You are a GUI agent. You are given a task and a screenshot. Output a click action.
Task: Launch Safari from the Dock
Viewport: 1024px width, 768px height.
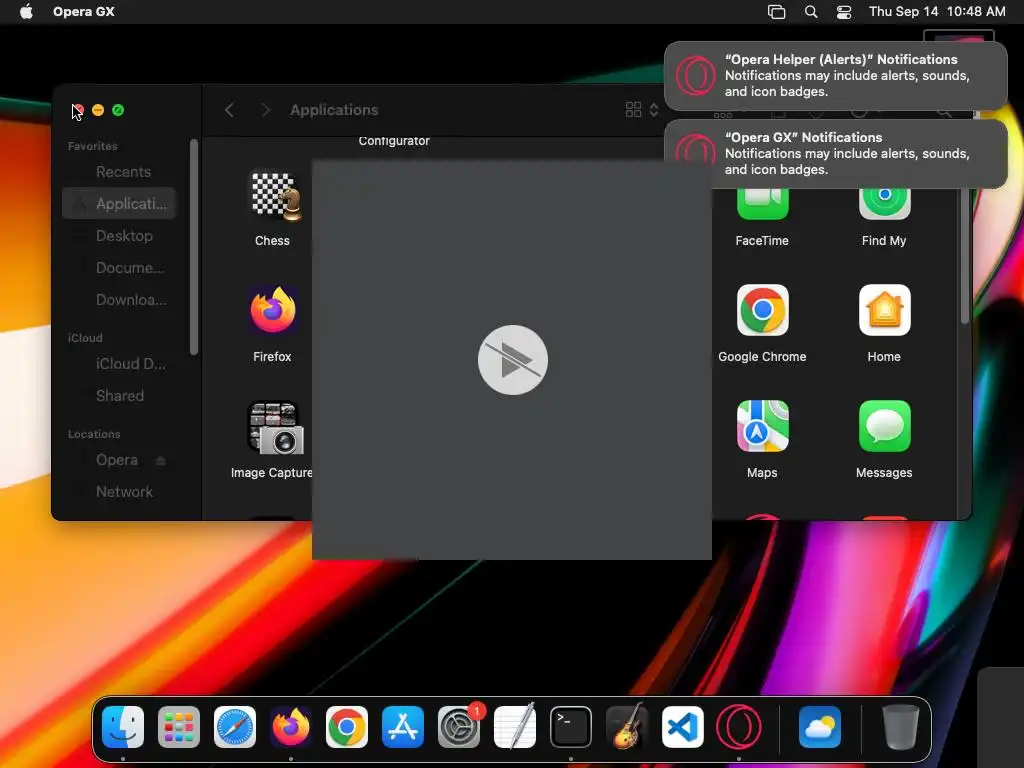pyautogui.click(x=235, y=726)
